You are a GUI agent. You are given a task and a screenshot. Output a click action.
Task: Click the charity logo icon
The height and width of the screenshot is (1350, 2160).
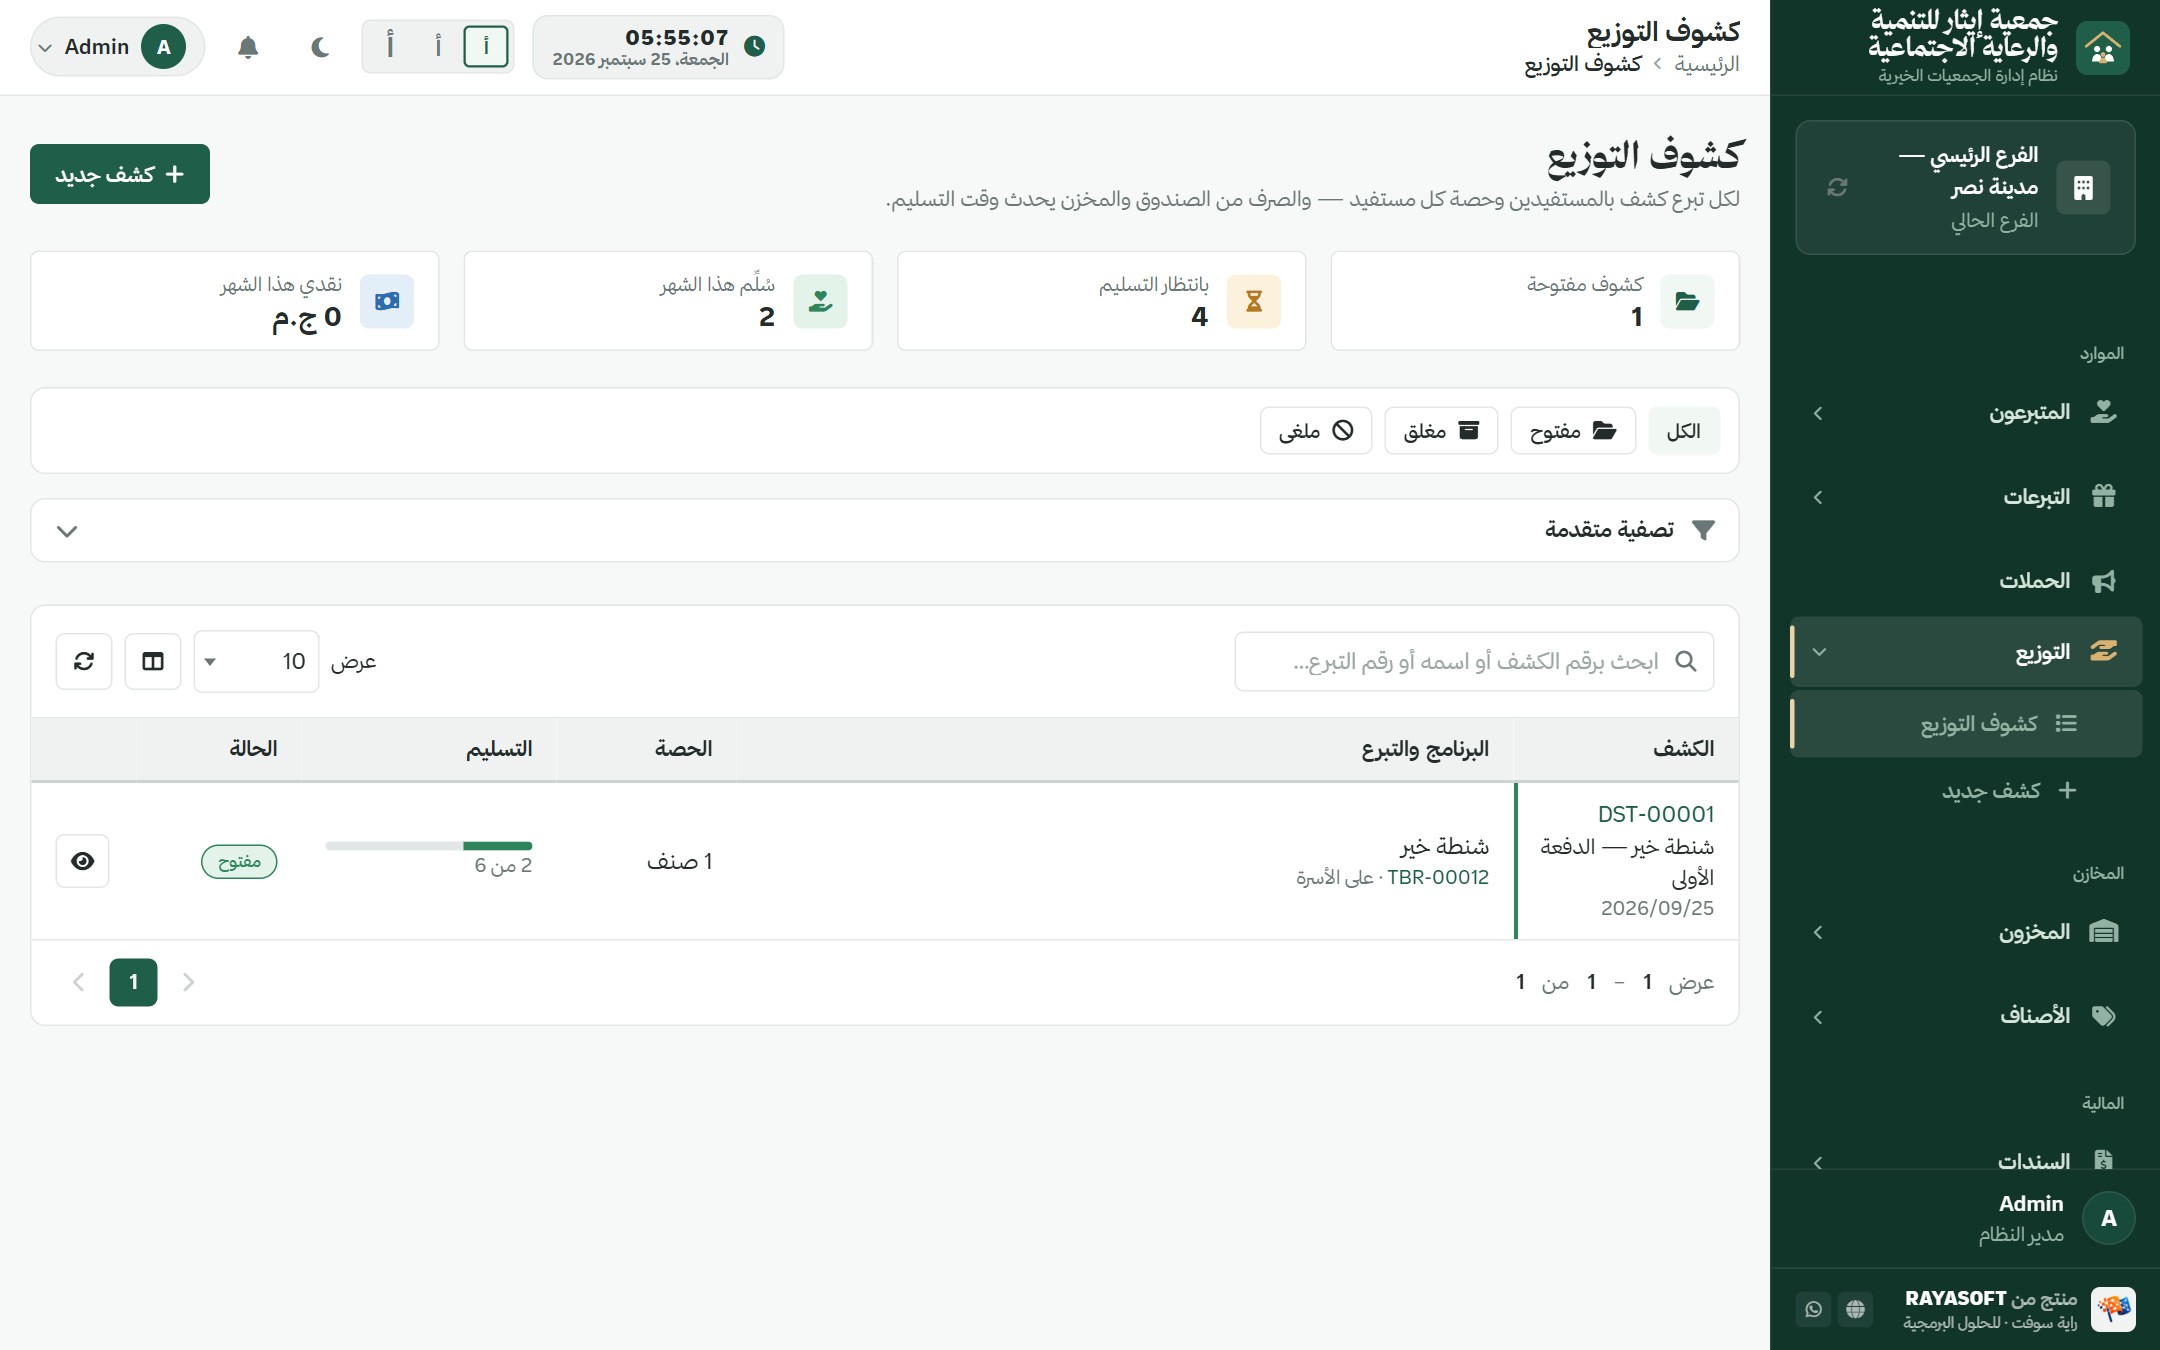(x=2102, y=47)
